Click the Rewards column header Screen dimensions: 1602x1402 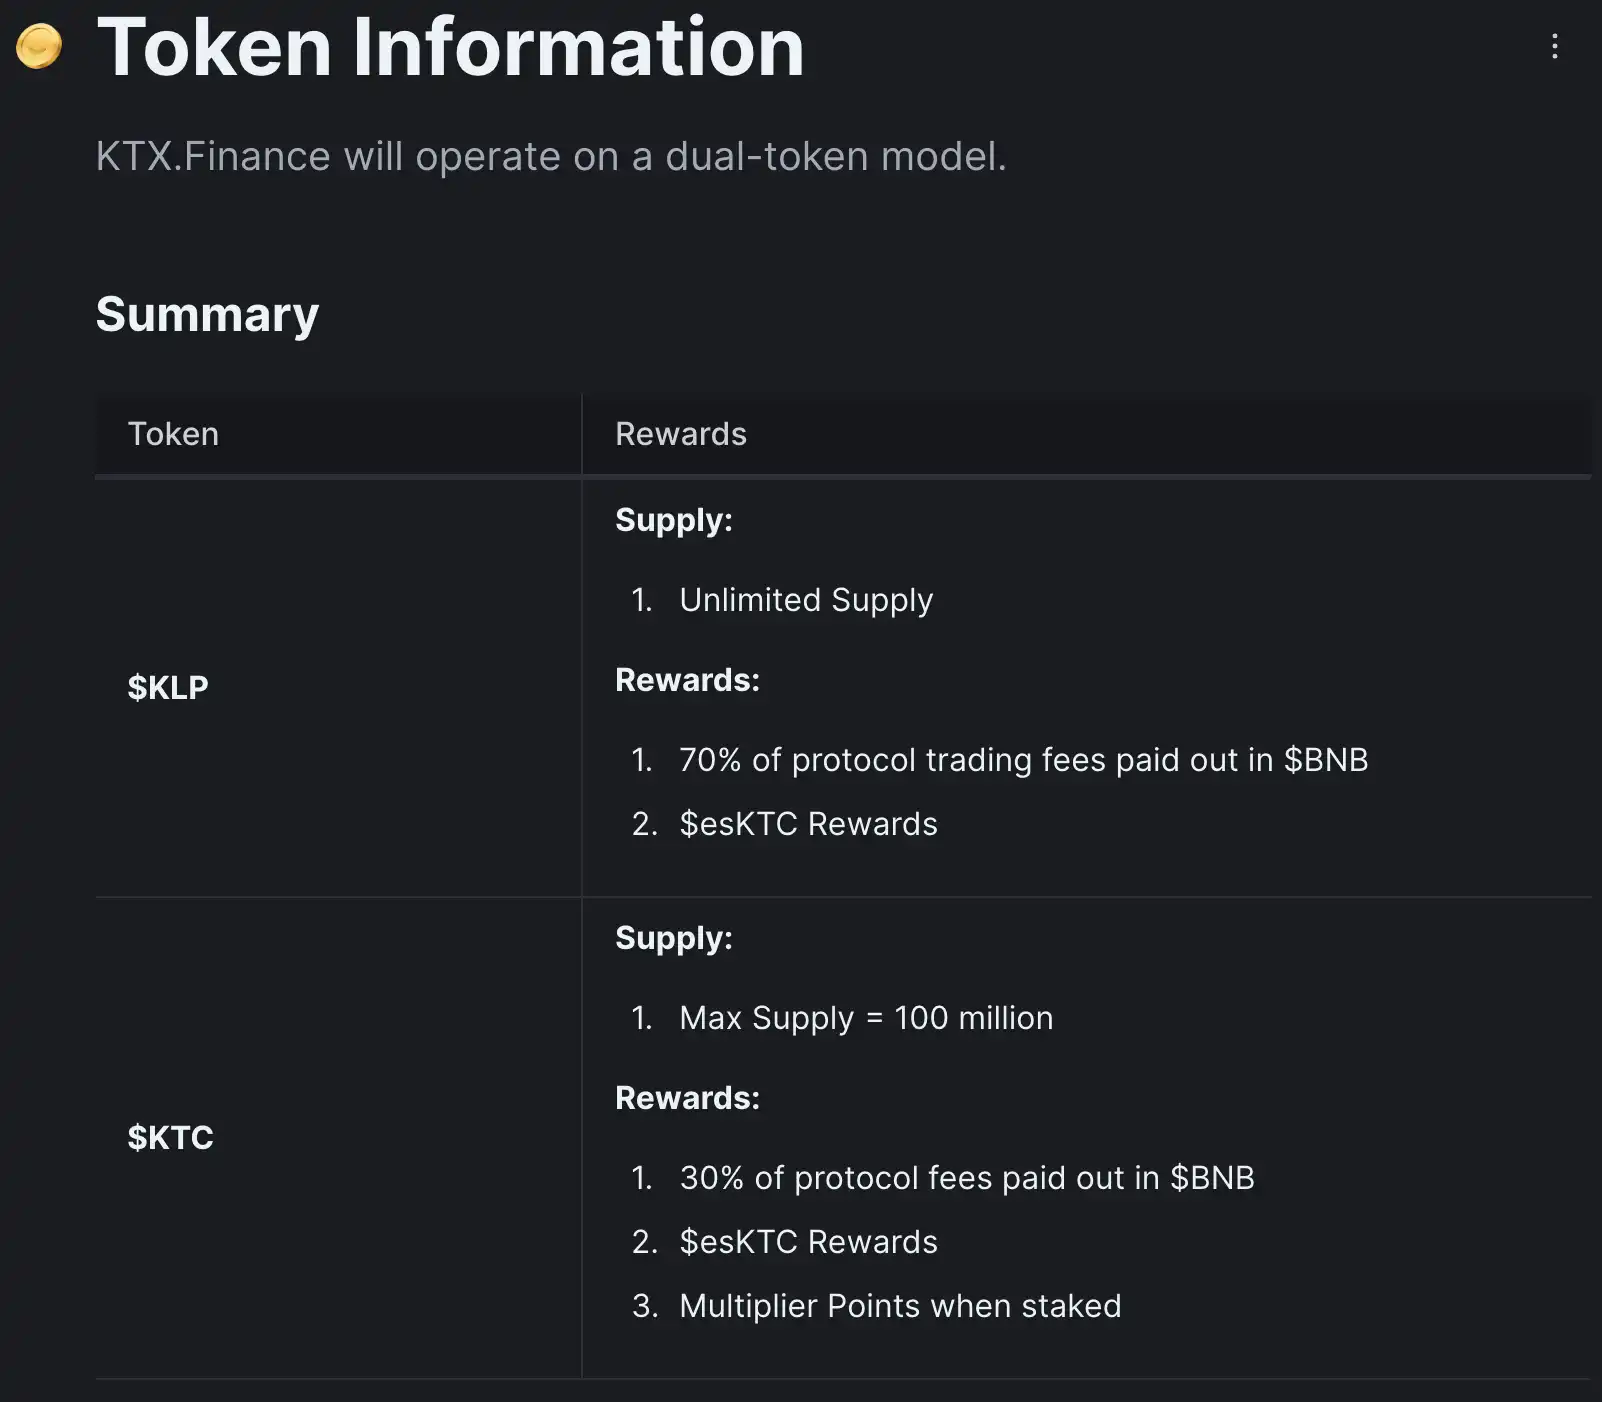(680, 434)
